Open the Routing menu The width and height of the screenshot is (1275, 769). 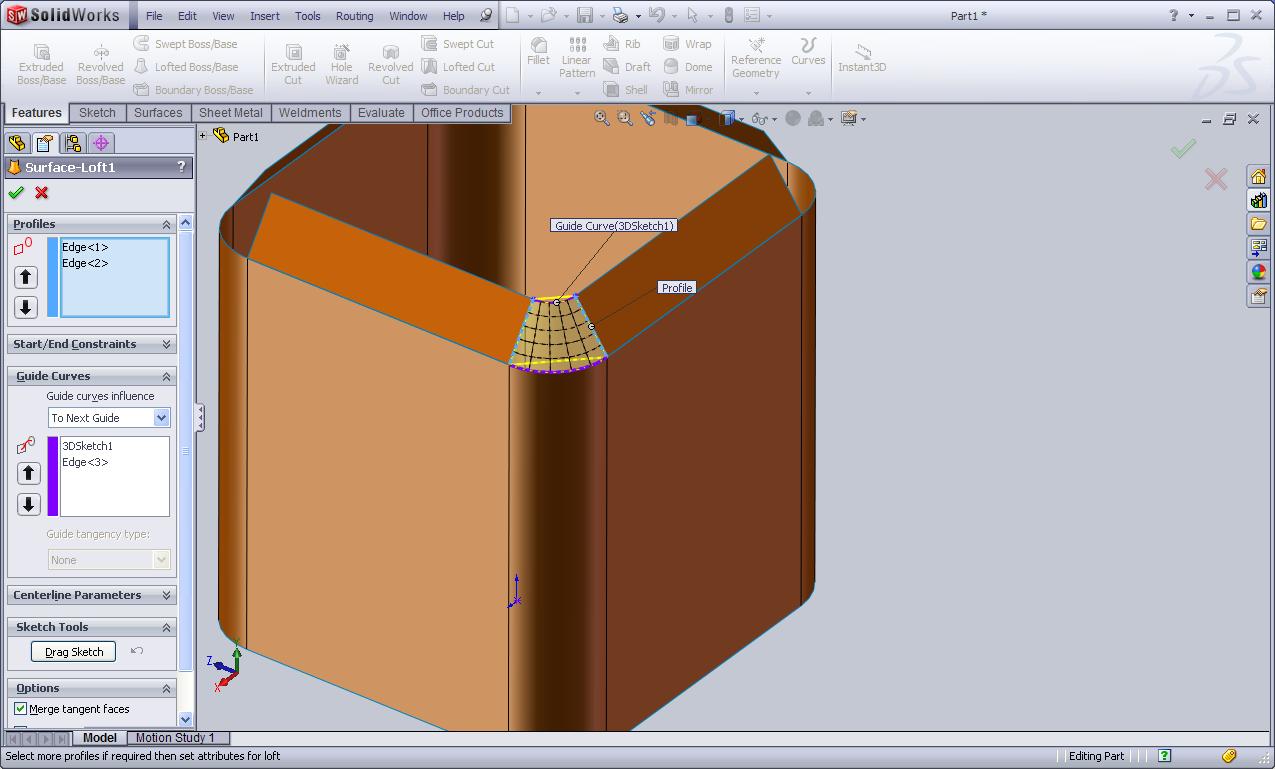coord(354,16)
